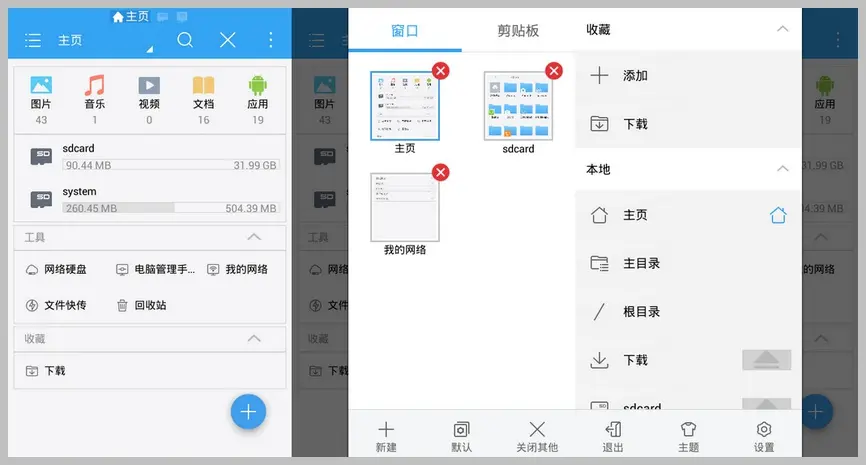Open 我的网络 tool in left panel
866x465 pixels.
coord(237,270)
